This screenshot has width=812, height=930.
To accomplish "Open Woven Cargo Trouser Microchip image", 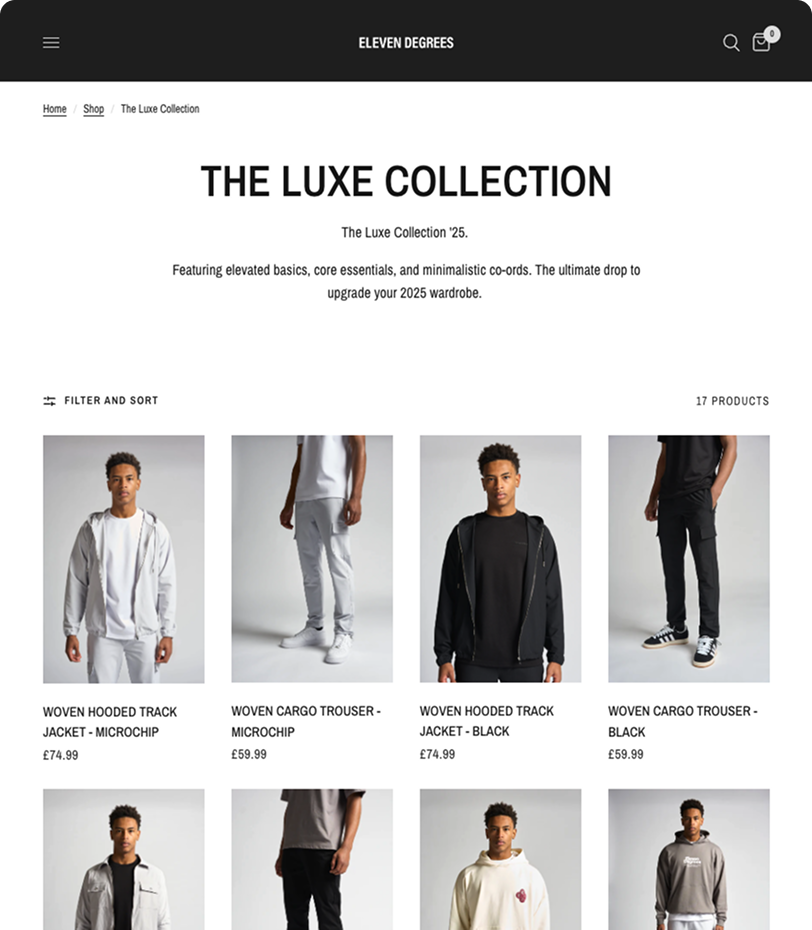I will pos(312,559).
